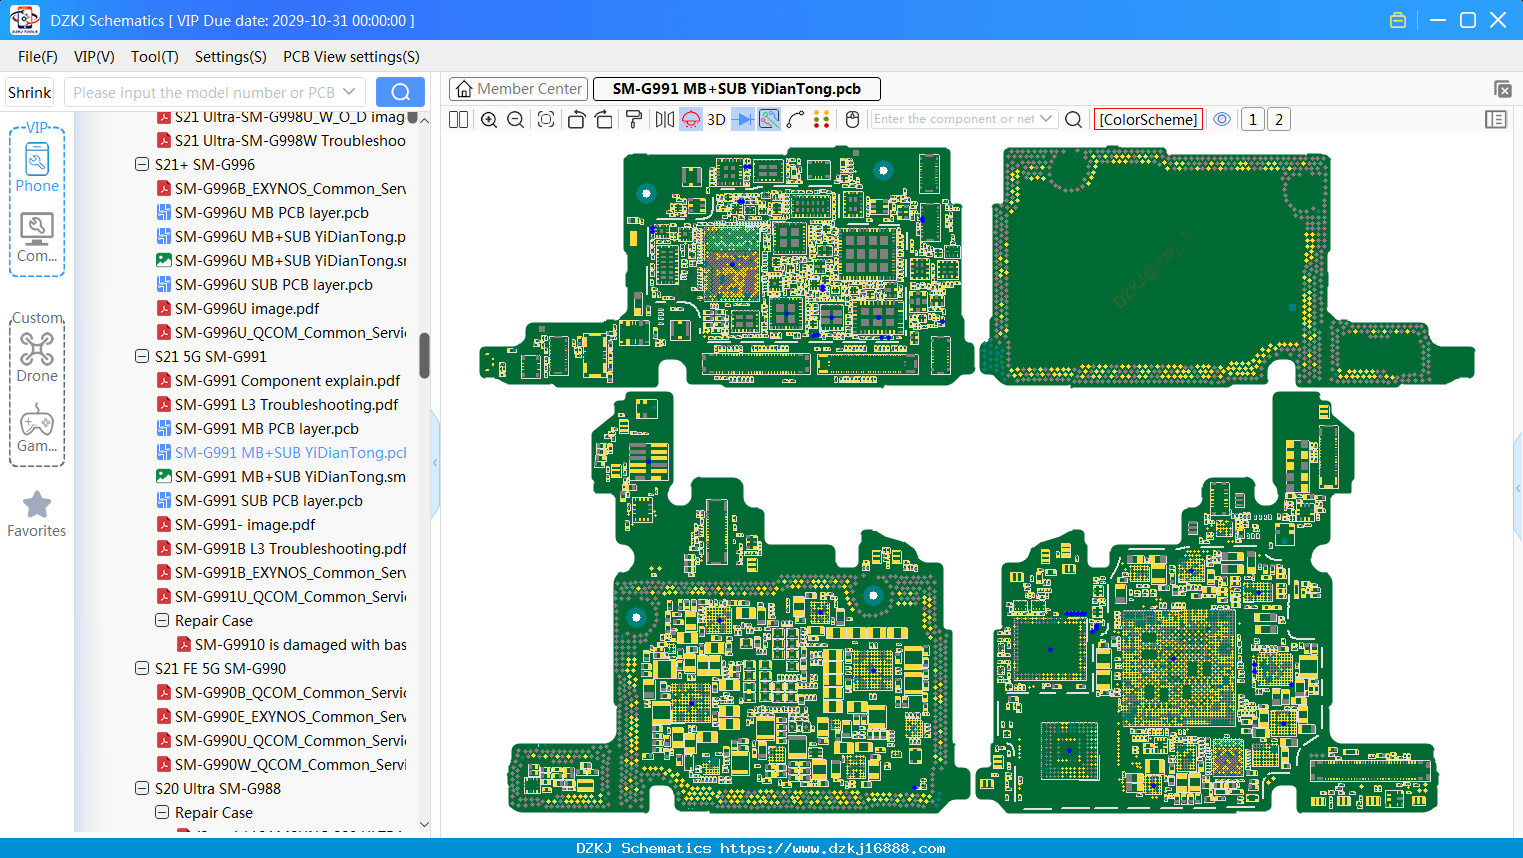This screenshot has width=1523, height=858.
Task: Search for the entered component or net
Action: pyautogui.click(x=1073, y=120)
